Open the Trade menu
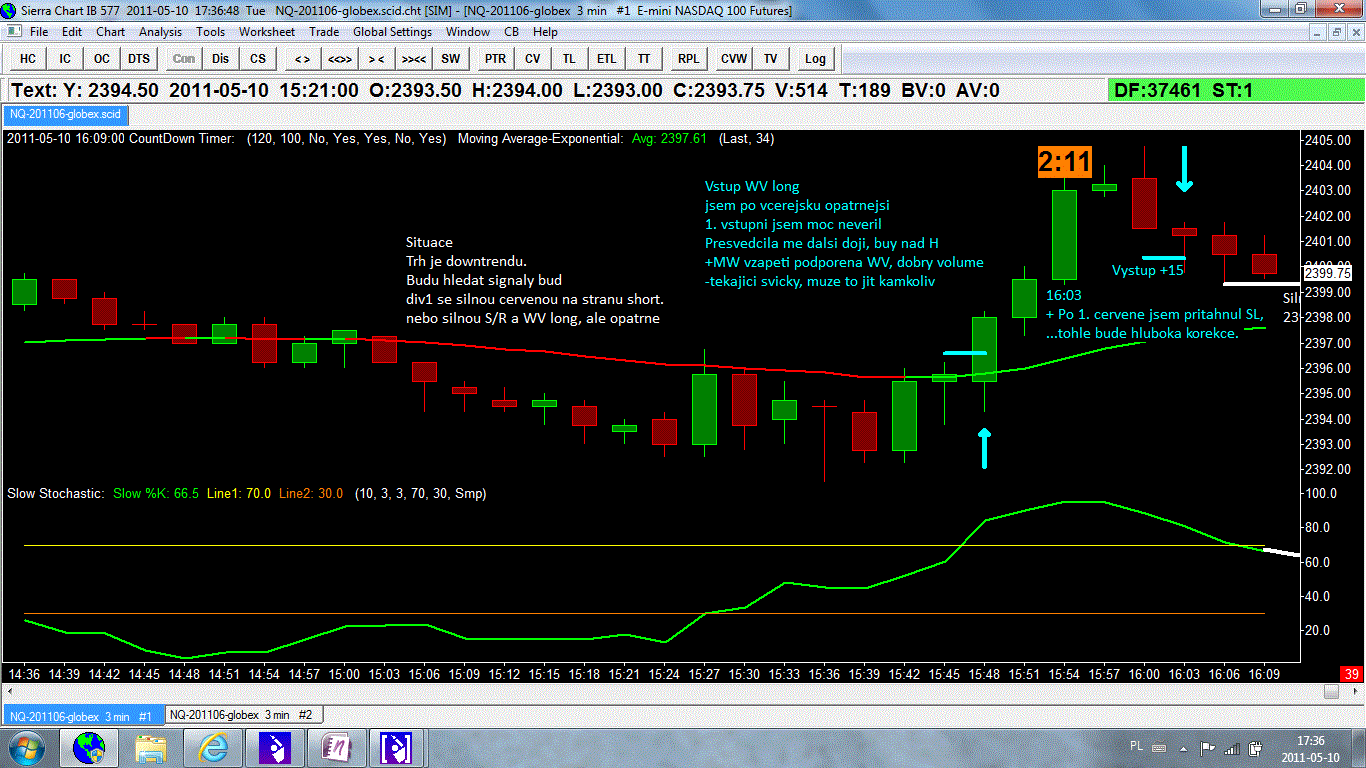Viewport: 1366px width, 768px height. coord(324,32)
